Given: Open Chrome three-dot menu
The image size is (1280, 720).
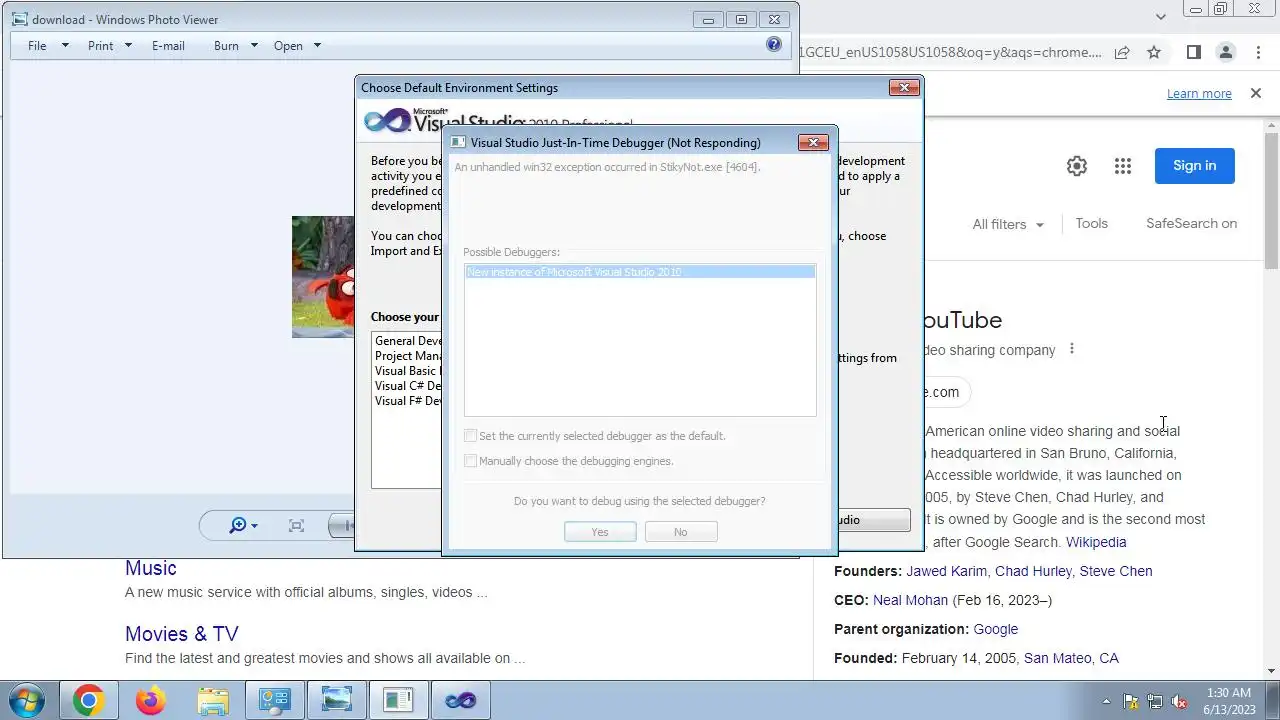Looking at the screenshot, I should tap(1257, 52).
